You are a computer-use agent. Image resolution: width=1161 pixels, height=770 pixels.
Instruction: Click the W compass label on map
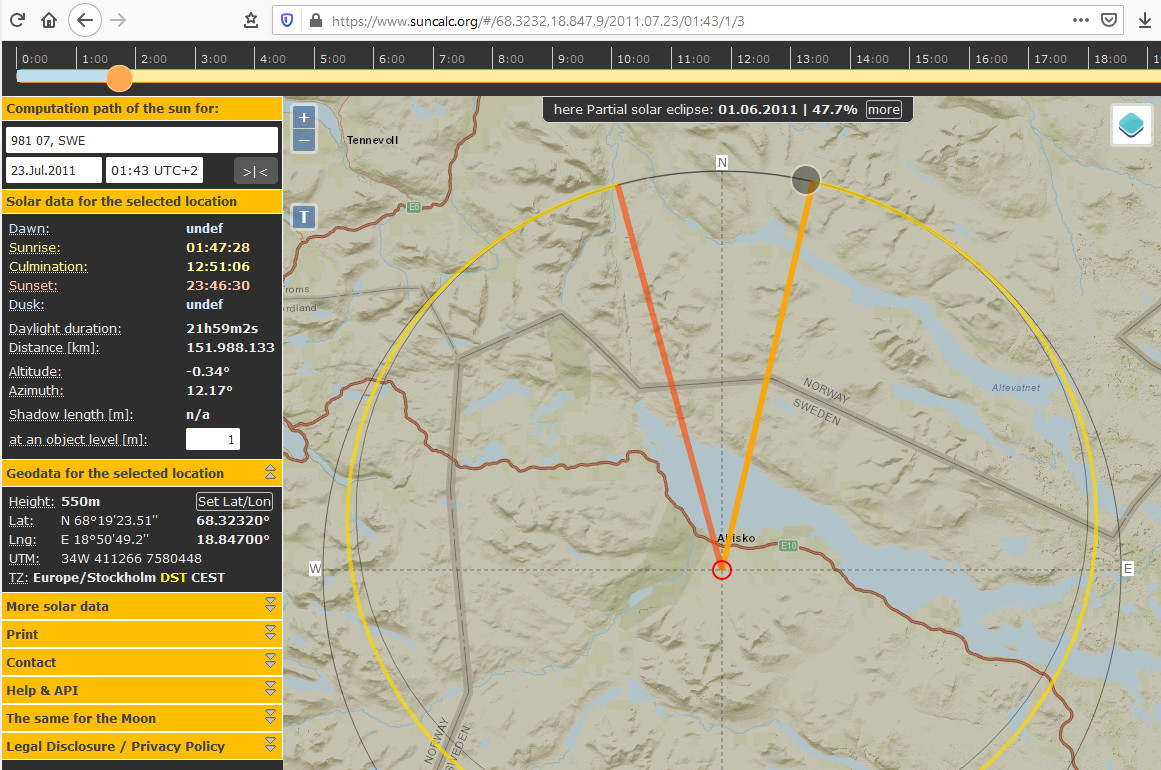click(315, 569)
